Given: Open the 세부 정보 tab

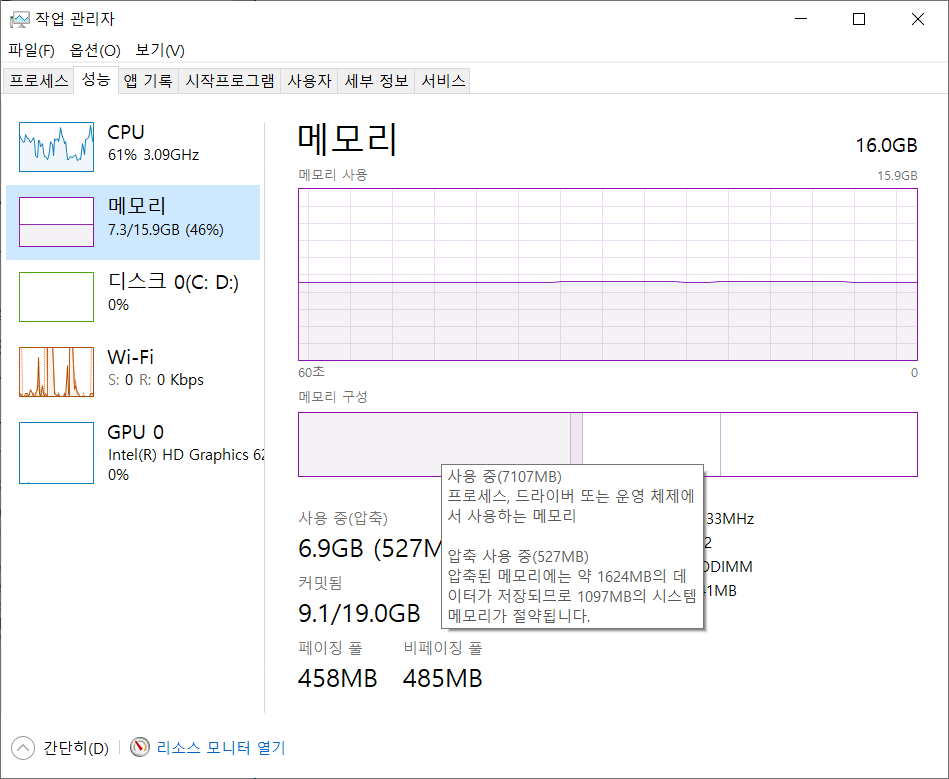Looking at the screenshot, I should click(x=374, y=81).
